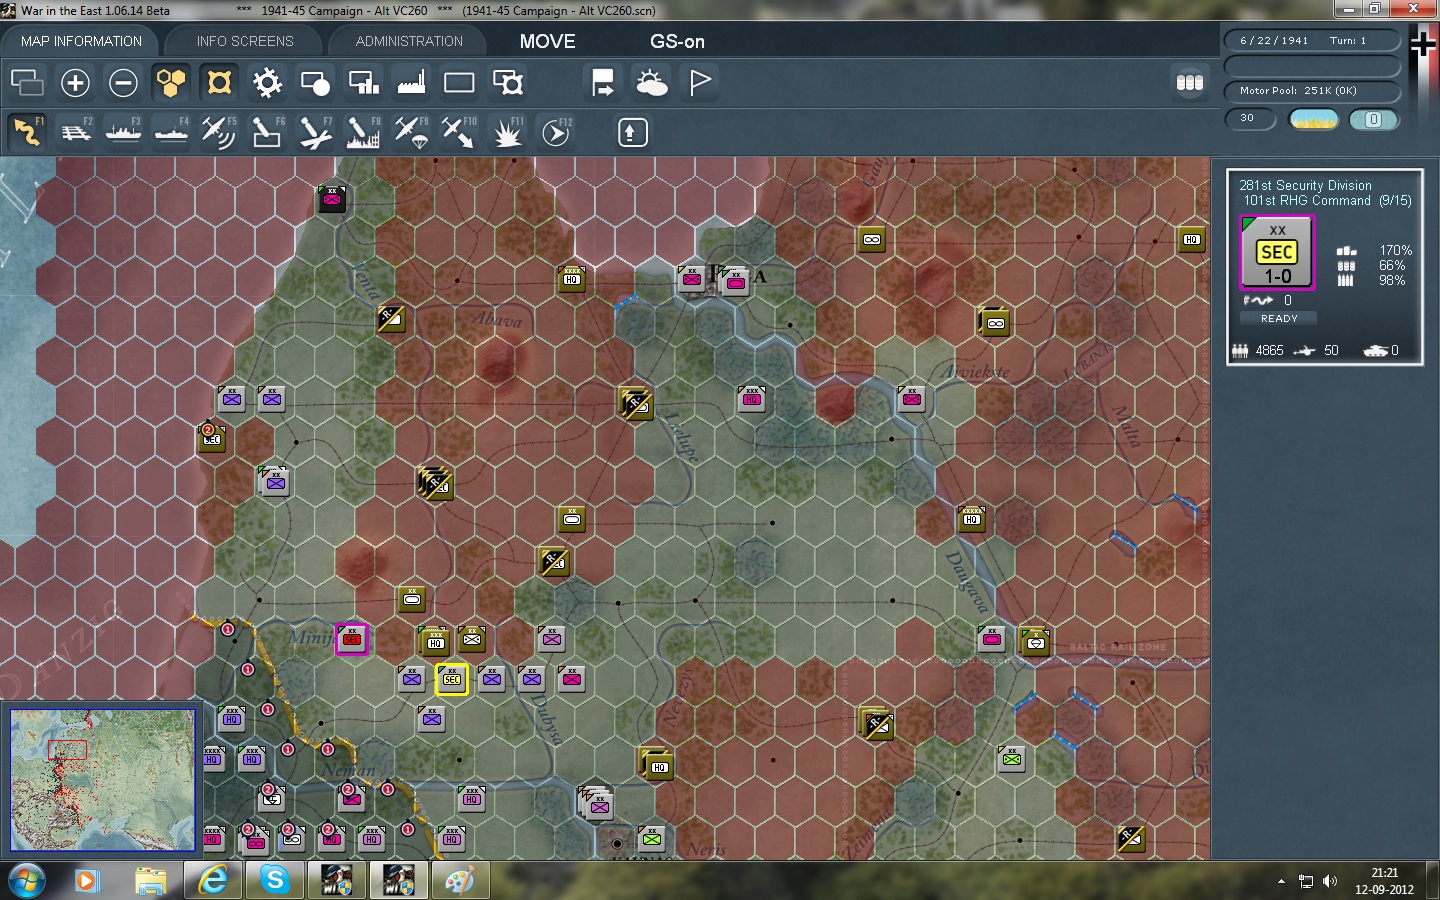1440x900 pixels.
Task: Click the flag with arrow icon
Action: pos(603,82)
